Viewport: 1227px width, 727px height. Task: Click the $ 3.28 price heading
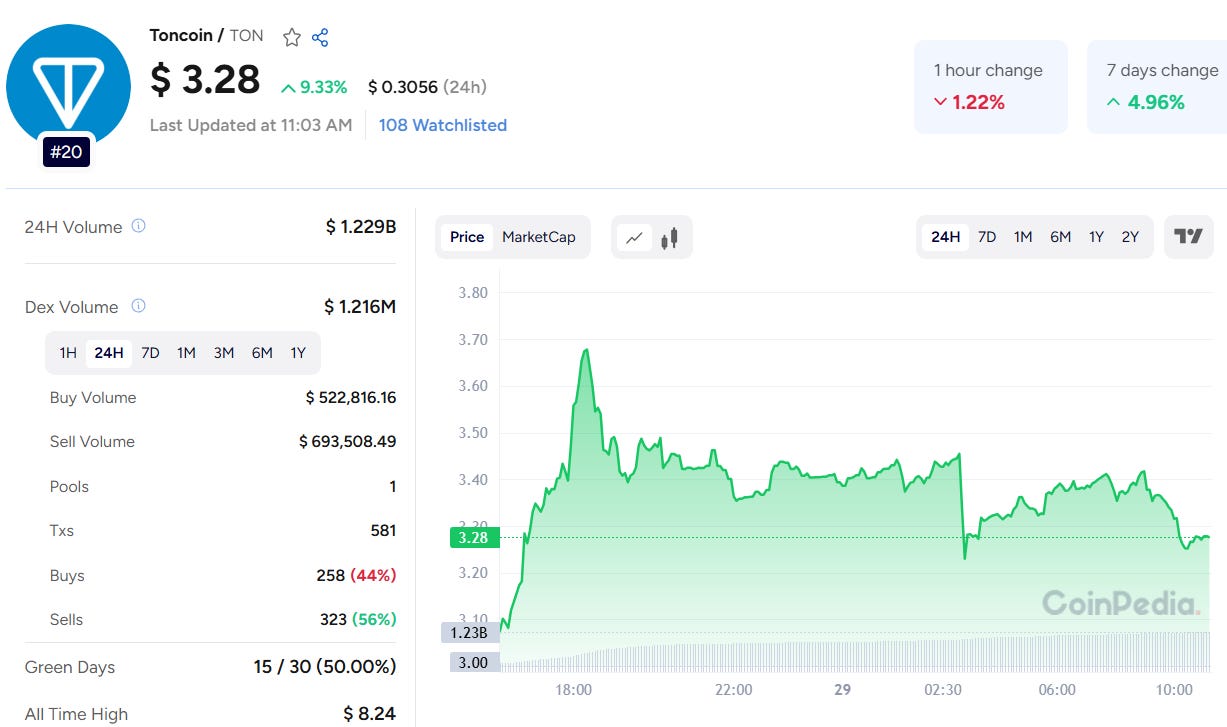[x=205, y=80]
